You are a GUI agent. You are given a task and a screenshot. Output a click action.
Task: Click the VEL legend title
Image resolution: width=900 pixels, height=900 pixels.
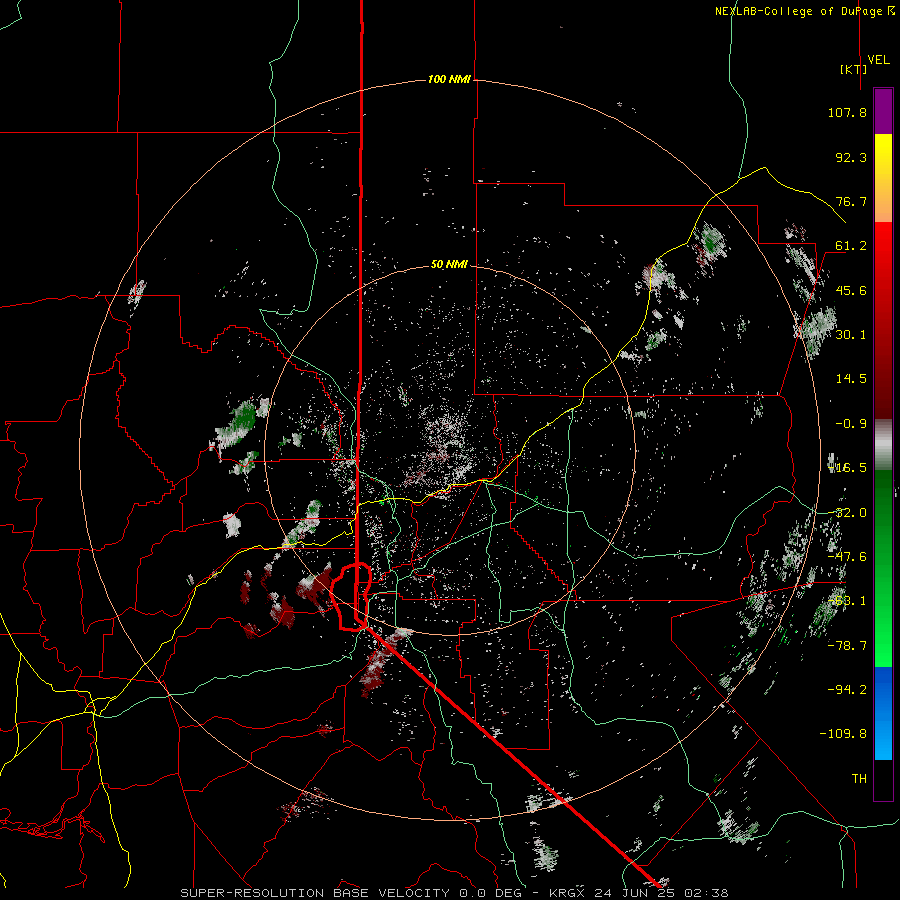(878, 60)
